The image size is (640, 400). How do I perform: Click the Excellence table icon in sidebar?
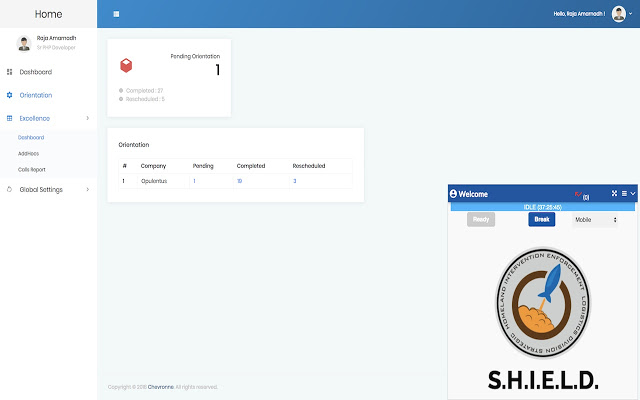click(x=9, y=118)
